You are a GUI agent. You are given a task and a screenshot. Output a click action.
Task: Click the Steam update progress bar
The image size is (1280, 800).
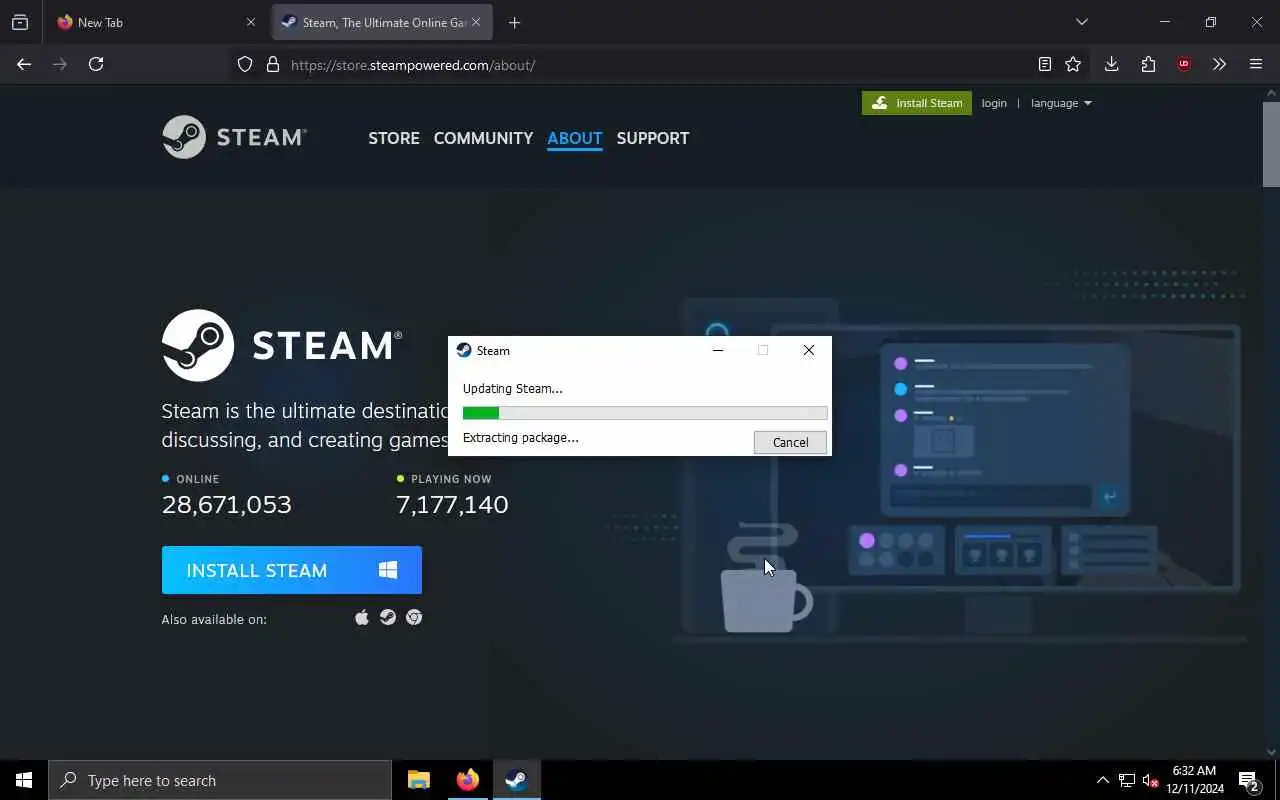pyautogui.click(x=645, y=413)
